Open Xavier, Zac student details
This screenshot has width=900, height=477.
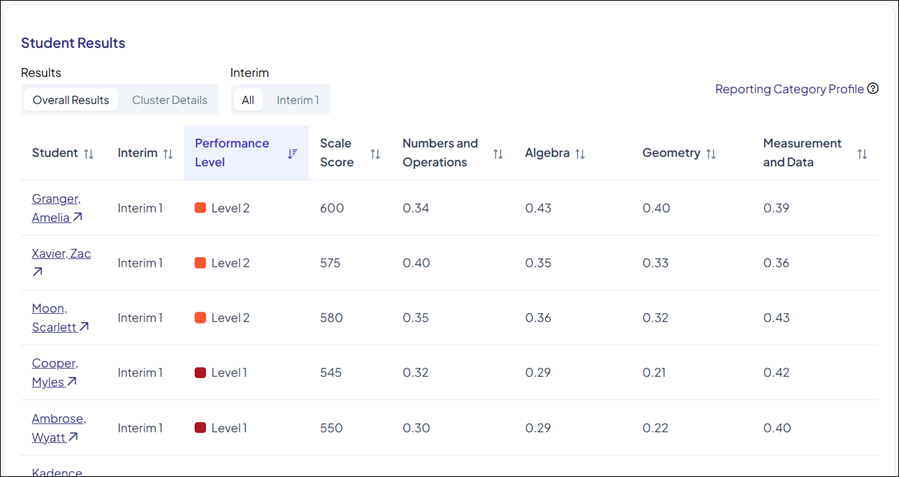click(61, 254)
